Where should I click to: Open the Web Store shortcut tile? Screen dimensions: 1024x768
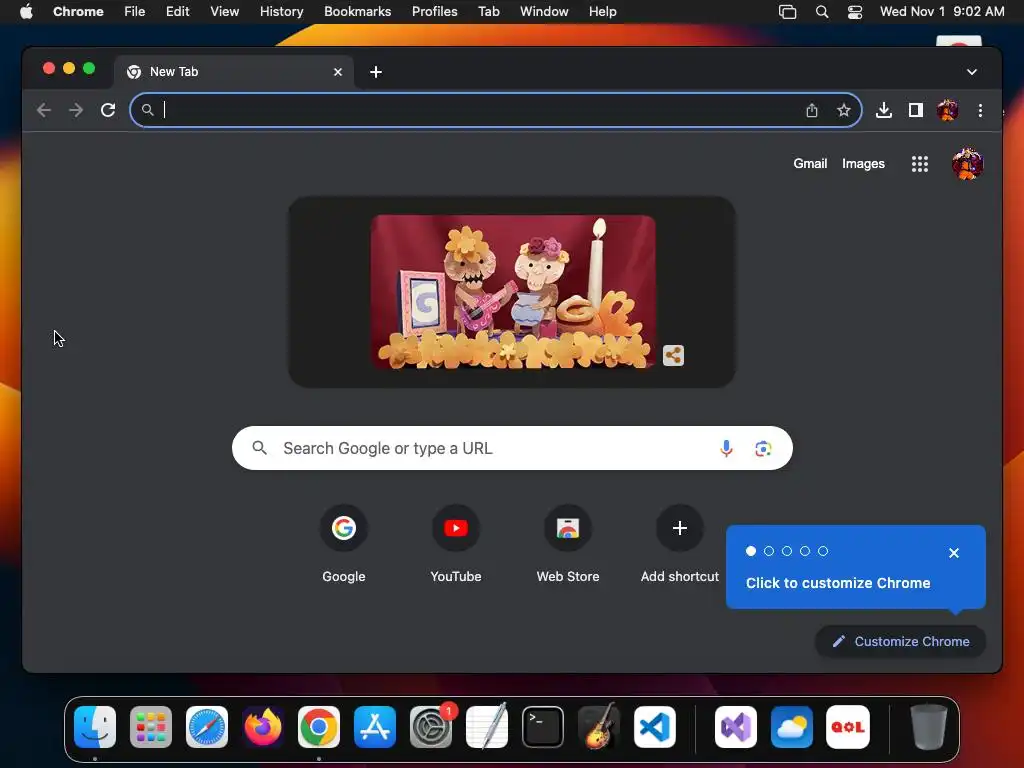point(568,543)
